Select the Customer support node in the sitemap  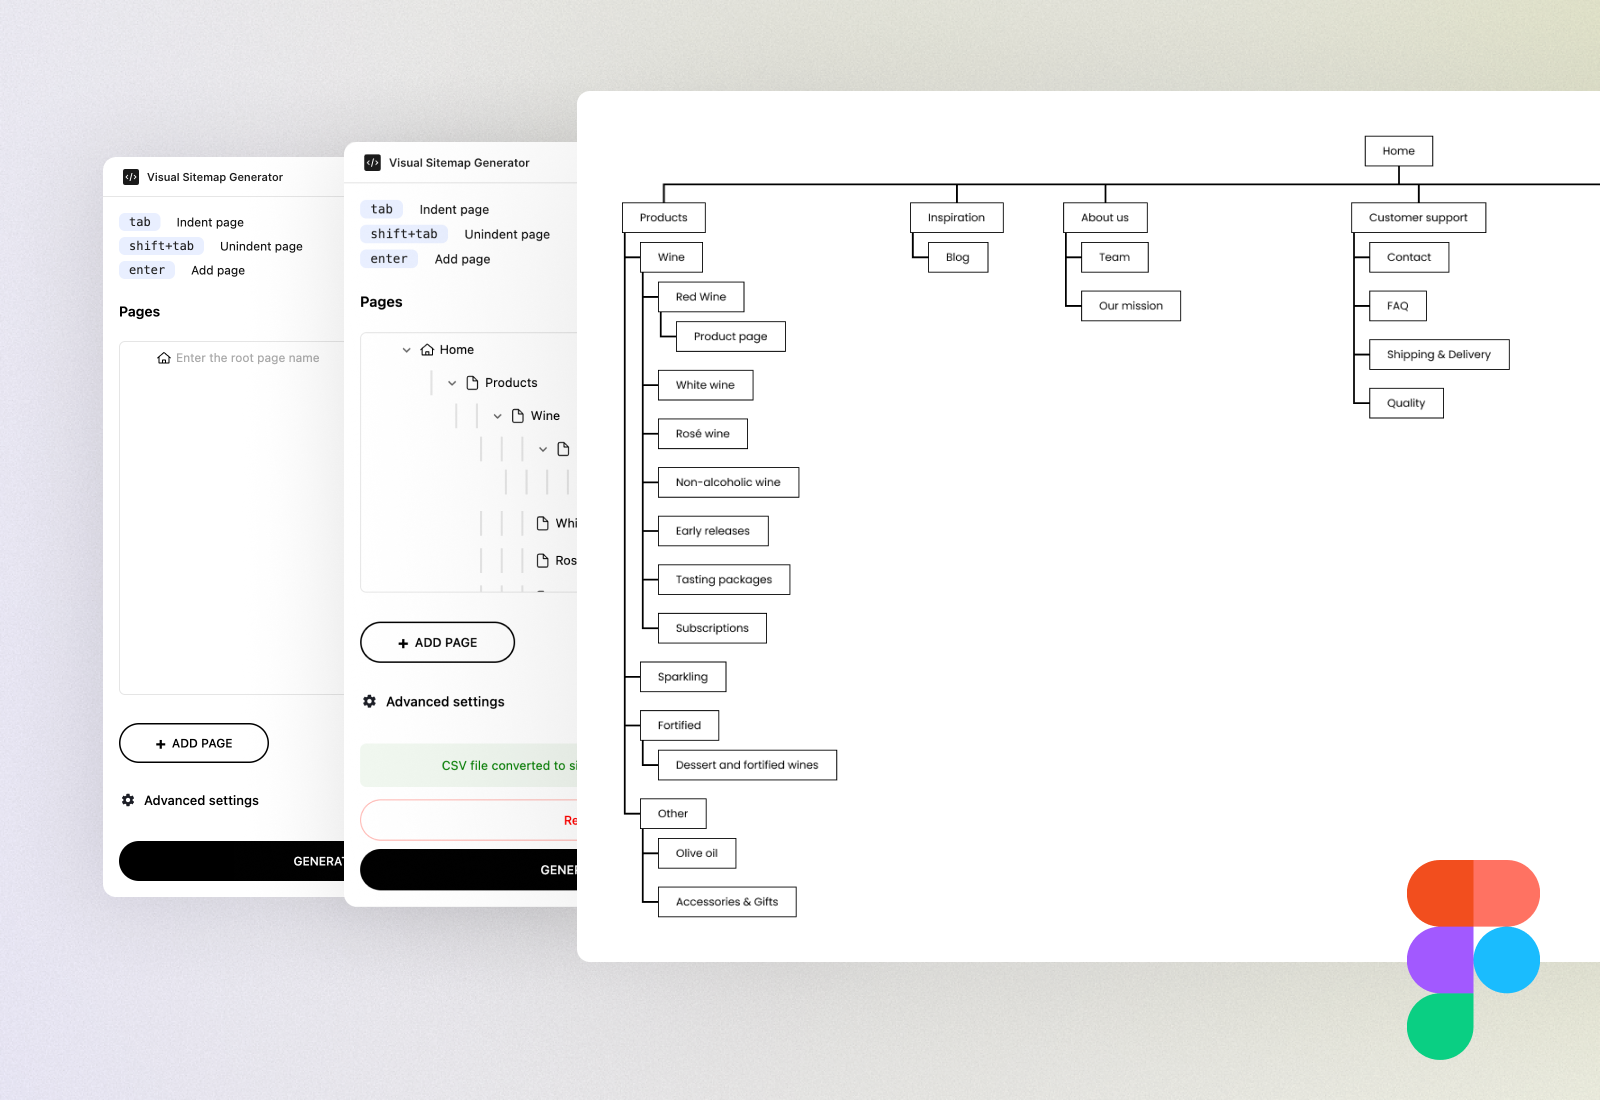coord(1418,217)
